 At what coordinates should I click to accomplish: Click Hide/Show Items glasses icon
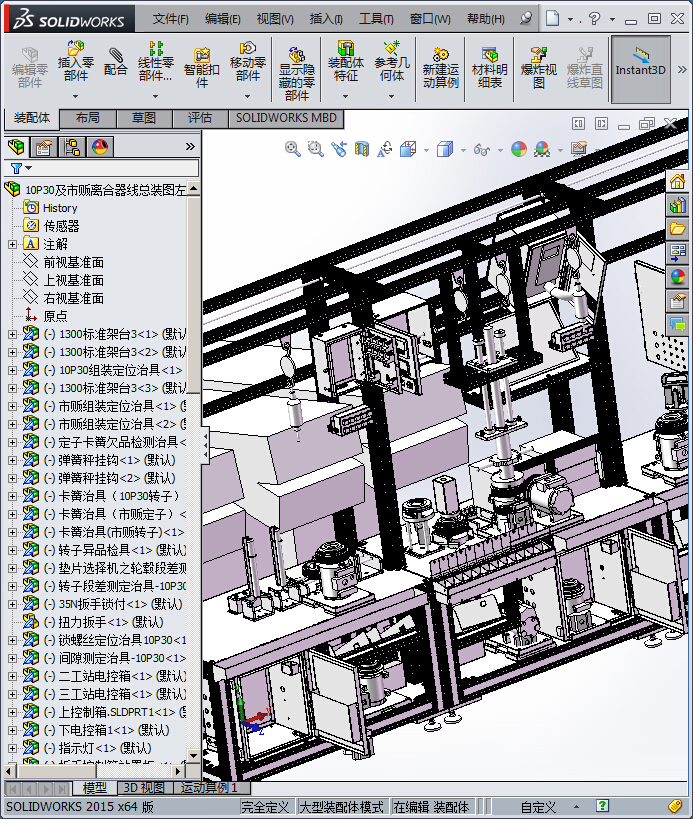(481, 150)
